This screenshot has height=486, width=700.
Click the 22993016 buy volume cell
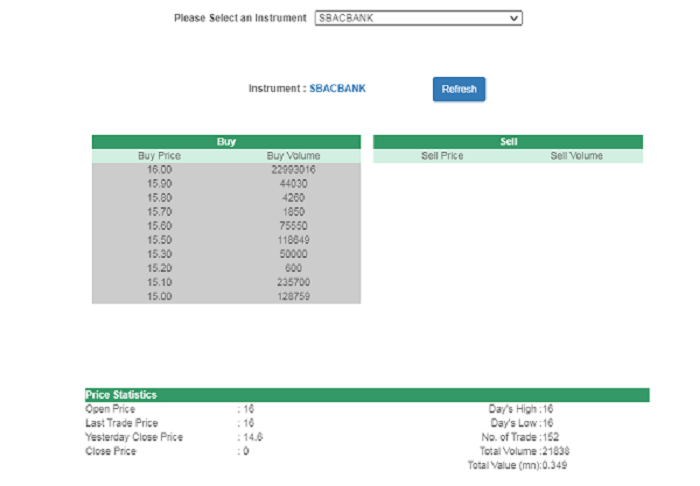(x=293, y=170)
